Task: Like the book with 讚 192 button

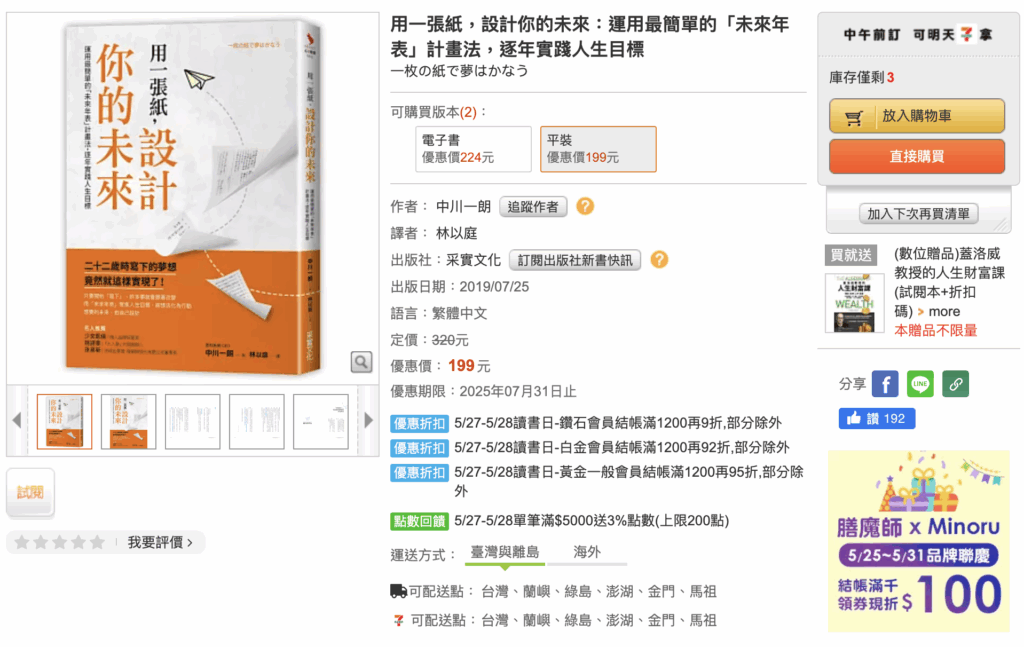Action: 876,418
